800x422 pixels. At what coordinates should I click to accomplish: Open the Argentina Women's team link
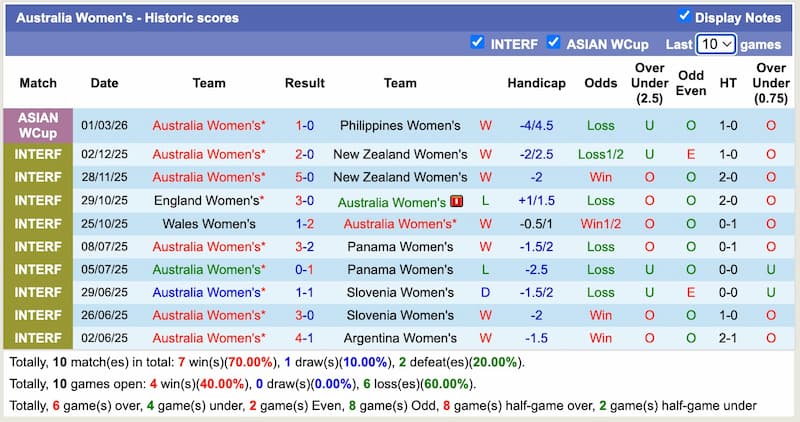[400, 338]
